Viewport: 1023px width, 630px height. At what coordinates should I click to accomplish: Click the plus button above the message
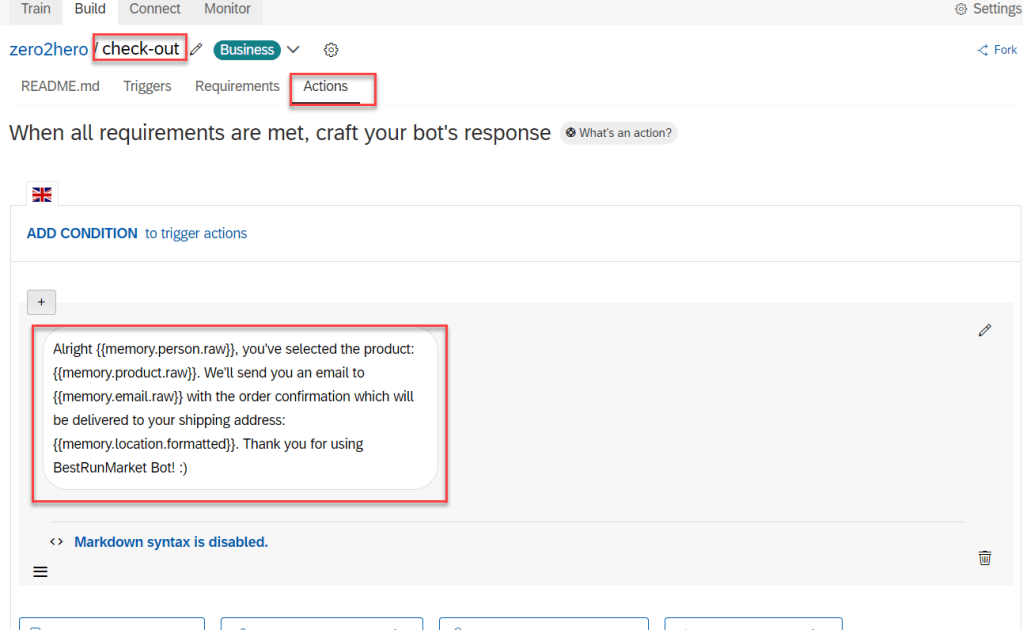pyautogui.click(x=41, y=302)
